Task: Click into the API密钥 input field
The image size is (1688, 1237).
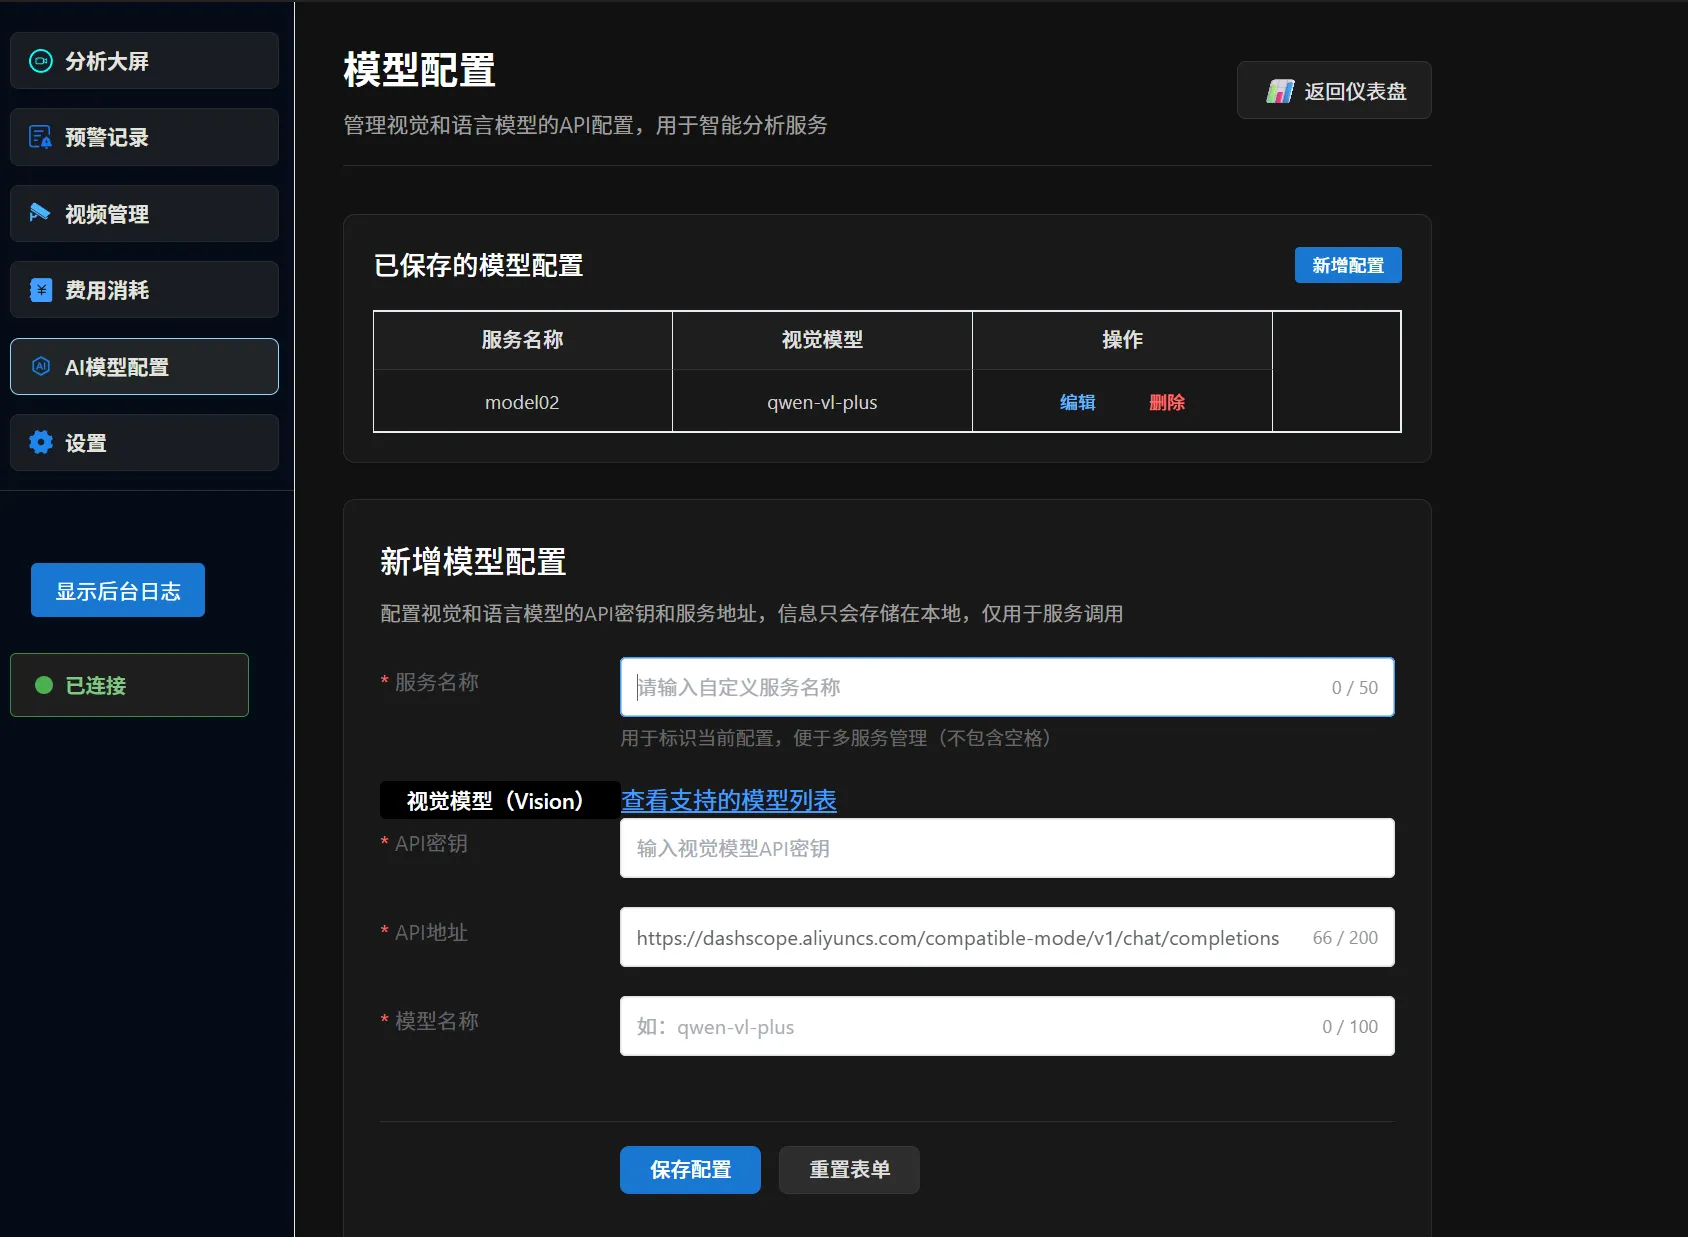Action: tap(1006, 848)
